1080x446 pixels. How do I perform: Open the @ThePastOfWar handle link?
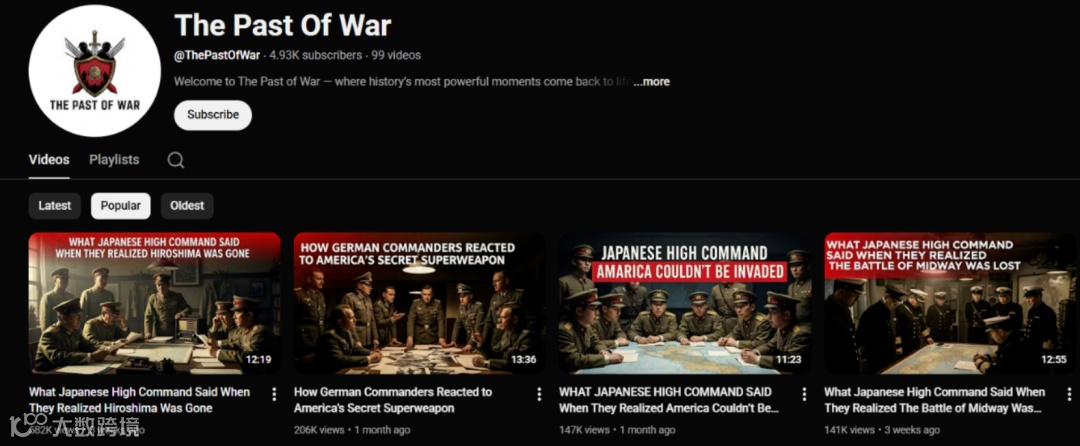point(217,55)
